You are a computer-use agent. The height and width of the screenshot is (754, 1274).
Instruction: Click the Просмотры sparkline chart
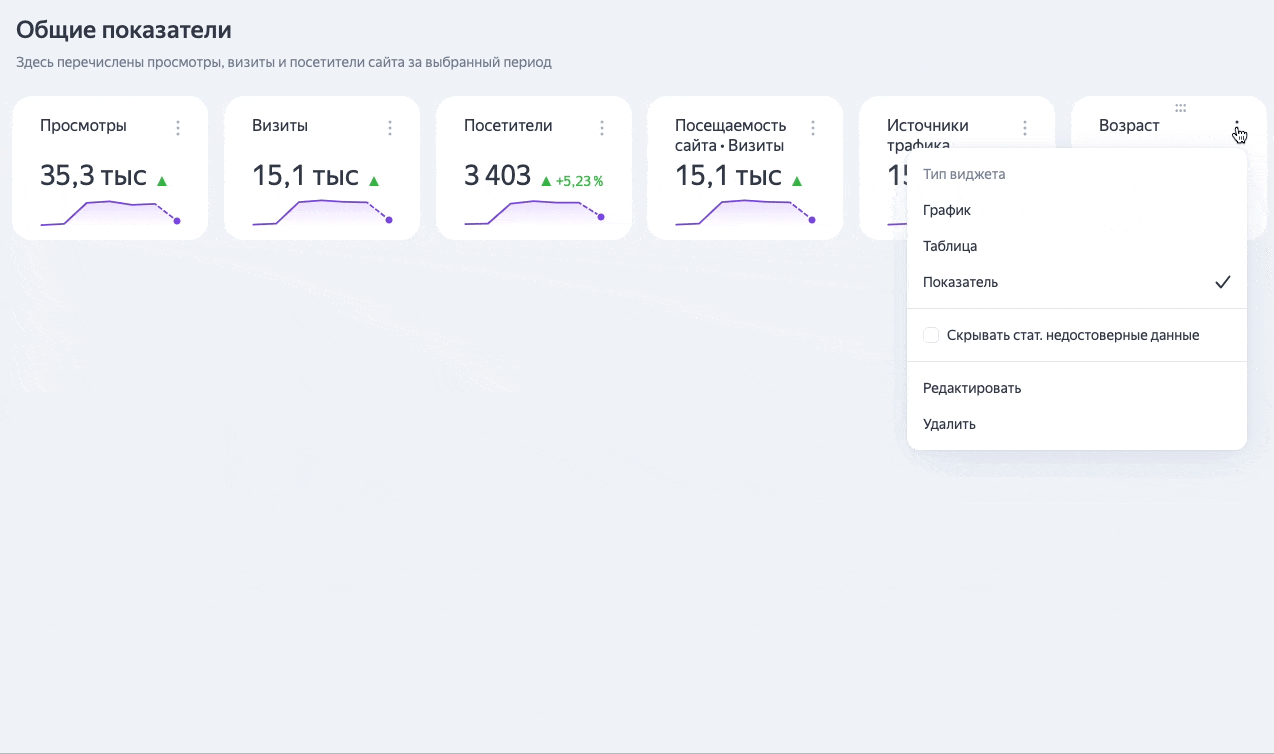(x=110, y=213)
